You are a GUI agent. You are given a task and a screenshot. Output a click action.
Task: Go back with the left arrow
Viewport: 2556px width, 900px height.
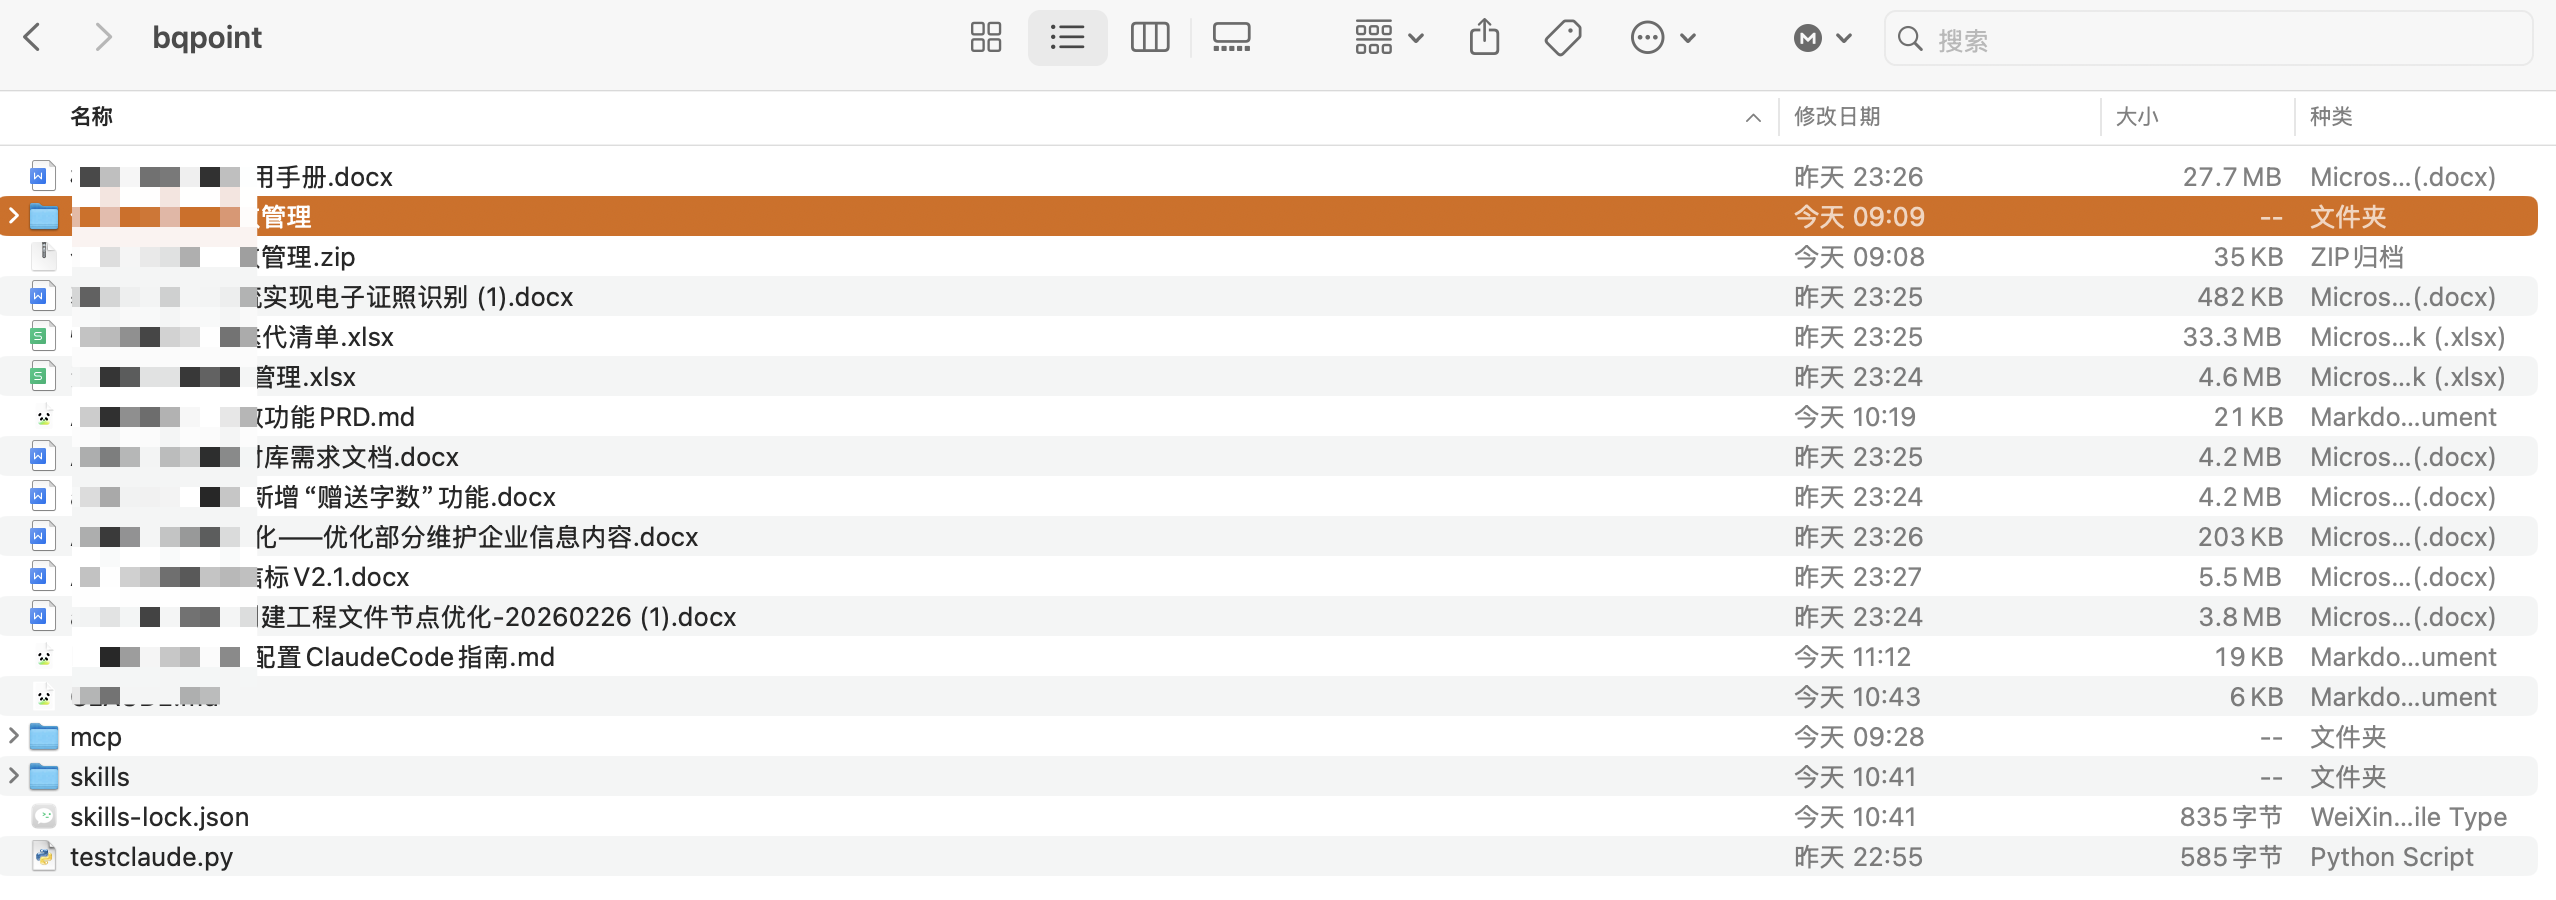point(32,38)
